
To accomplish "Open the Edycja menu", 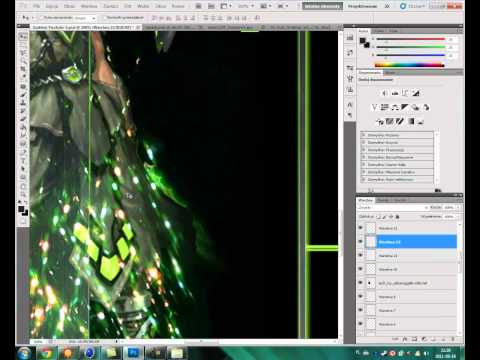I will tap(51, 6).
